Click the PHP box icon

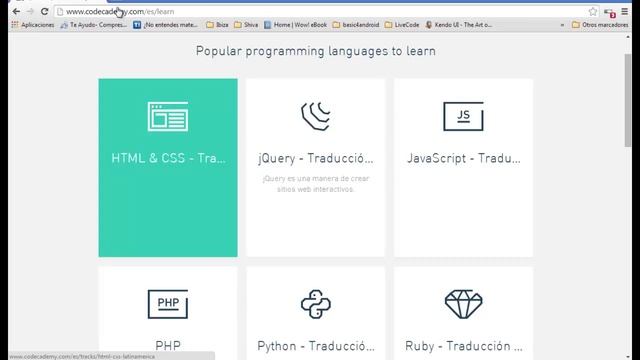coord(168,304)
